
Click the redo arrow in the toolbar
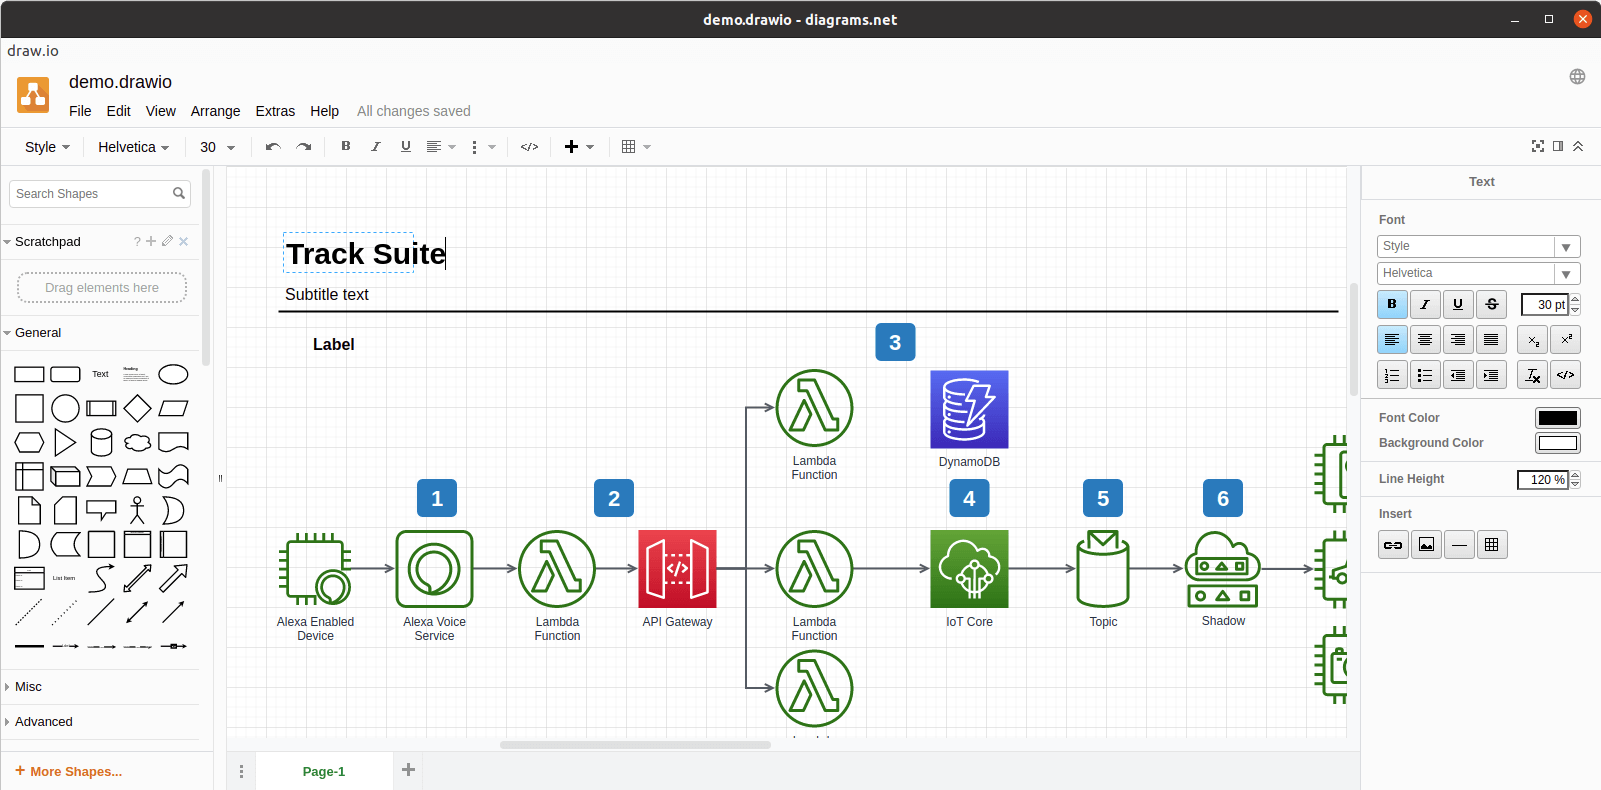coord(304,147)
